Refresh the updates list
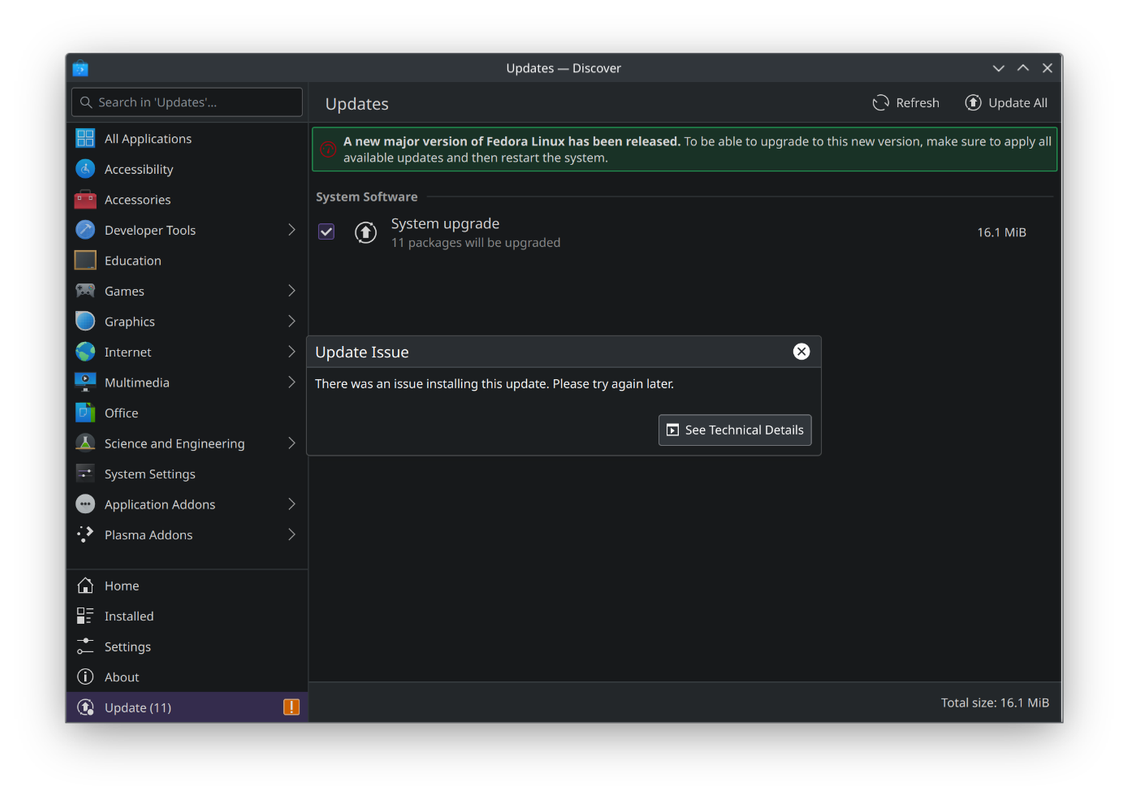This screenshot has height=800, width=1127. 906,103
